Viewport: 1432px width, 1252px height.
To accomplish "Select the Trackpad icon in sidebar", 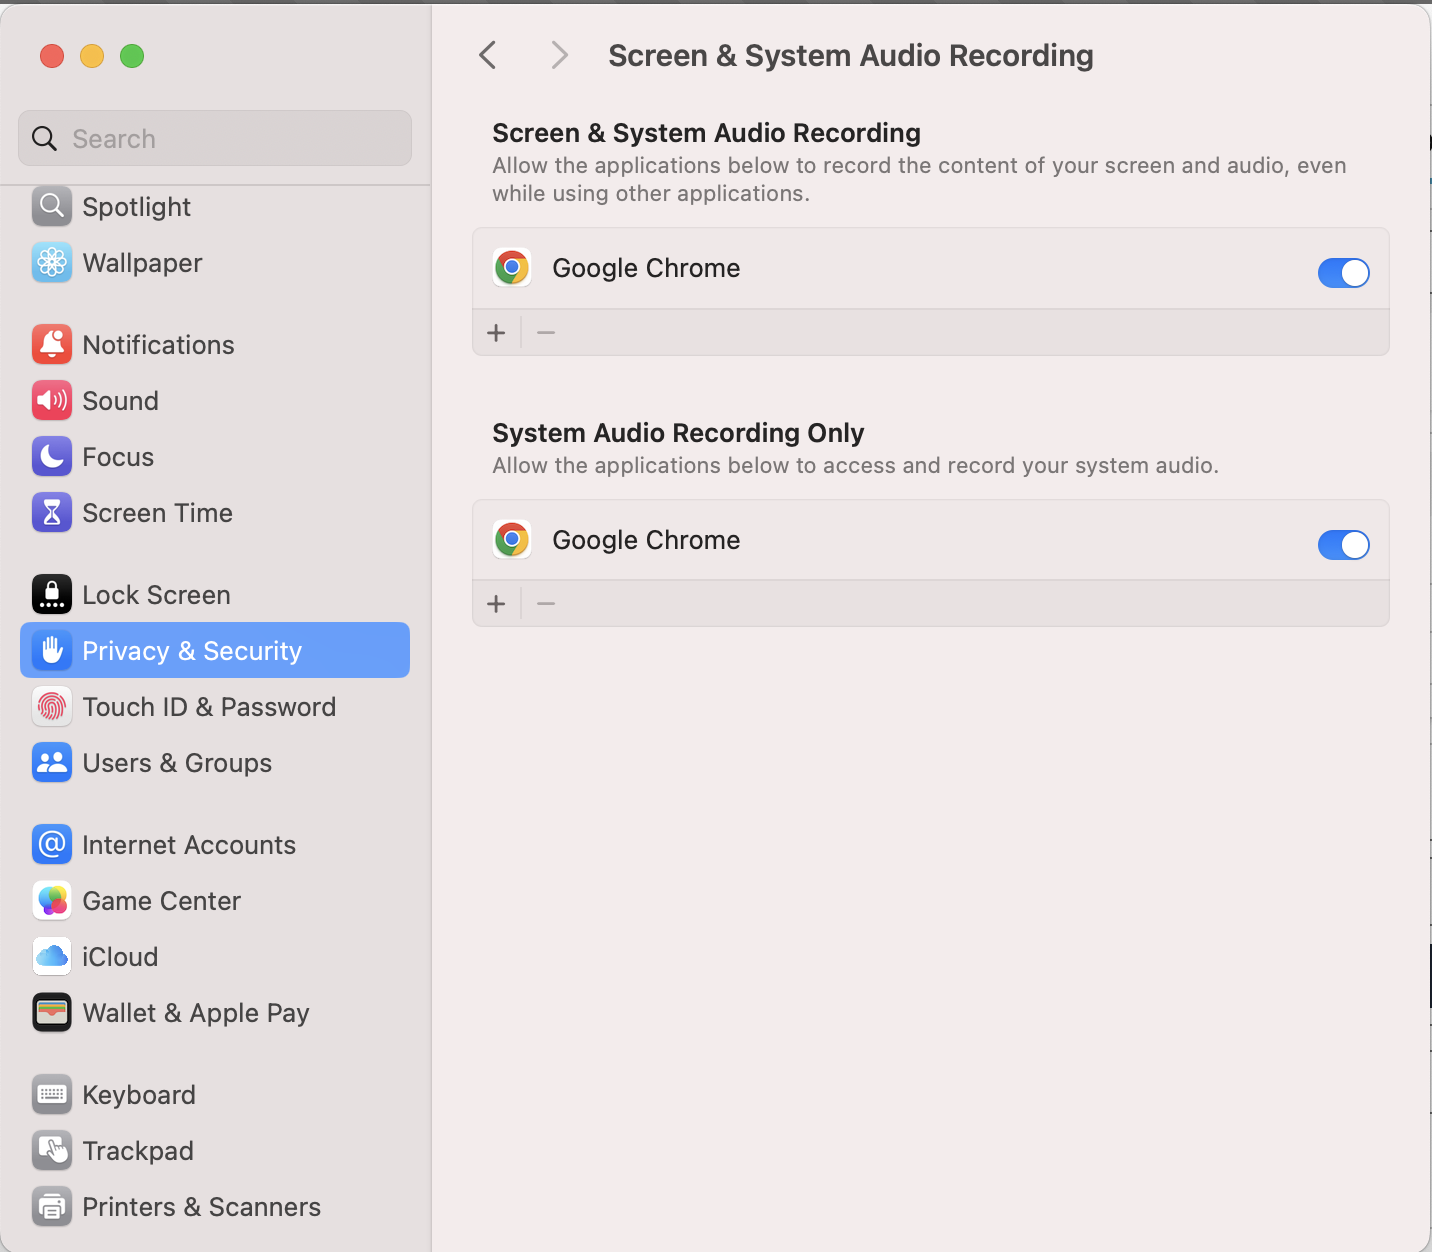I will coord(52,1151).
